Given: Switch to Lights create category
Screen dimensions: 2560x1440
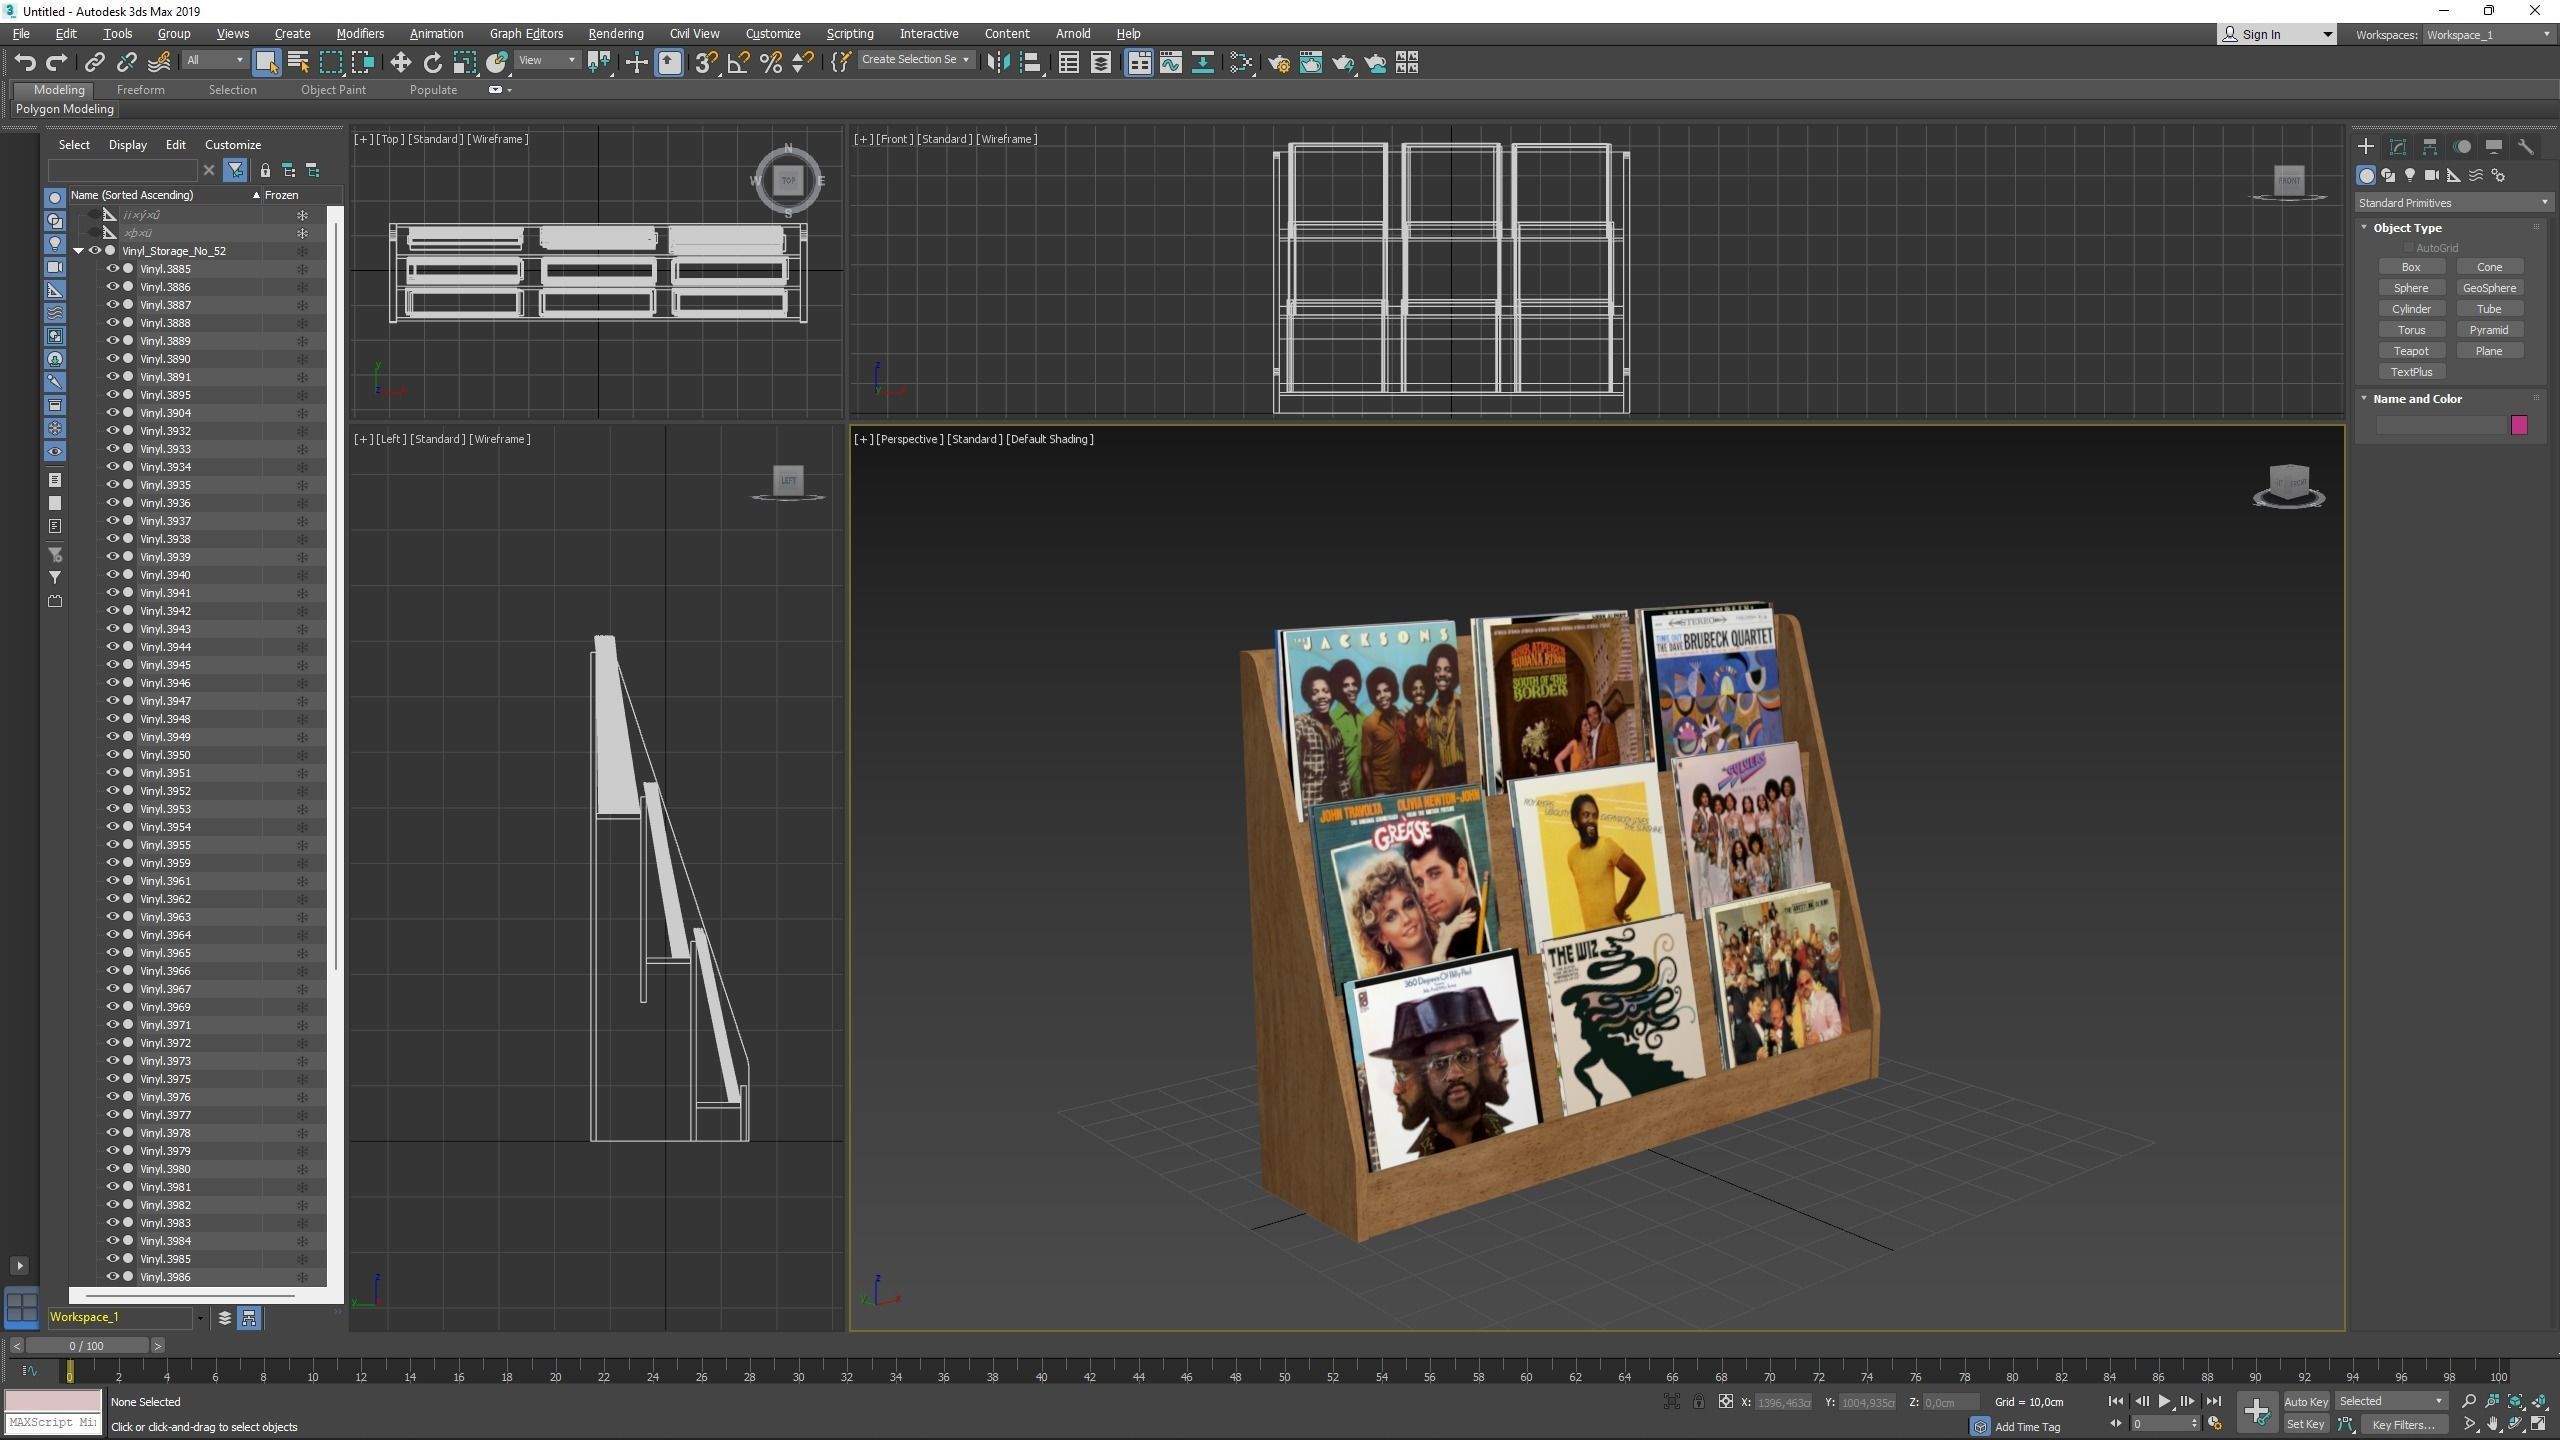Looking at the screenshot, I should pyautogui.click(x=2410, y=175).
